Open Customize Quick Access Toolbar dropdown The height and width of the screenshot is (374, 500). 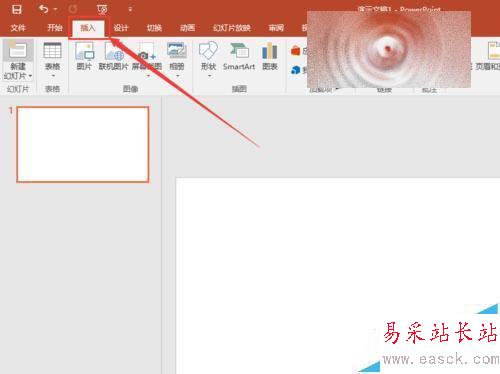tap(130, 9)
